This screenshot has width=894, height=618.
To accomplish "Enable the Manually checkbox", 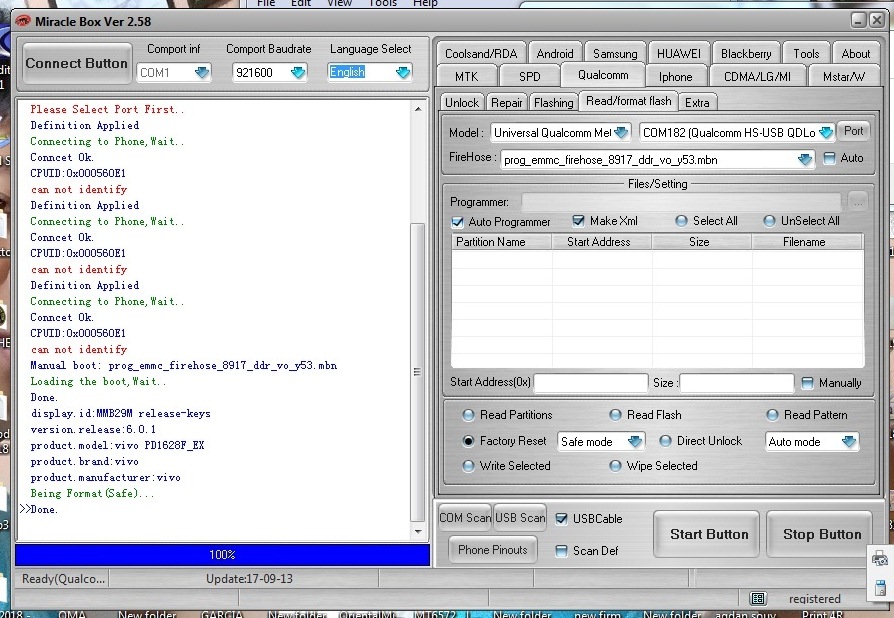I will (x=807, y=383).
